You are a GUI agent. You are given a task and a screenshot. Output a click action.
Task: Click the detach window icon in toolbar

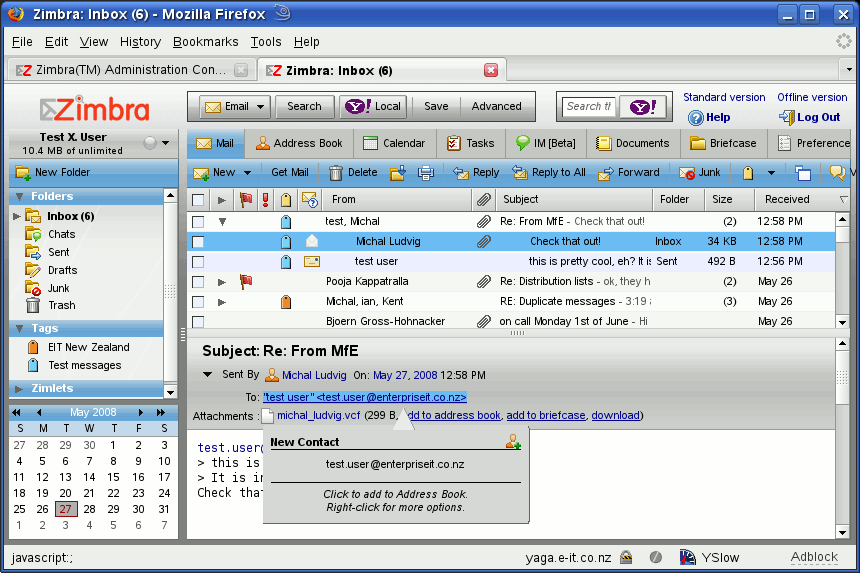point(803,173)
